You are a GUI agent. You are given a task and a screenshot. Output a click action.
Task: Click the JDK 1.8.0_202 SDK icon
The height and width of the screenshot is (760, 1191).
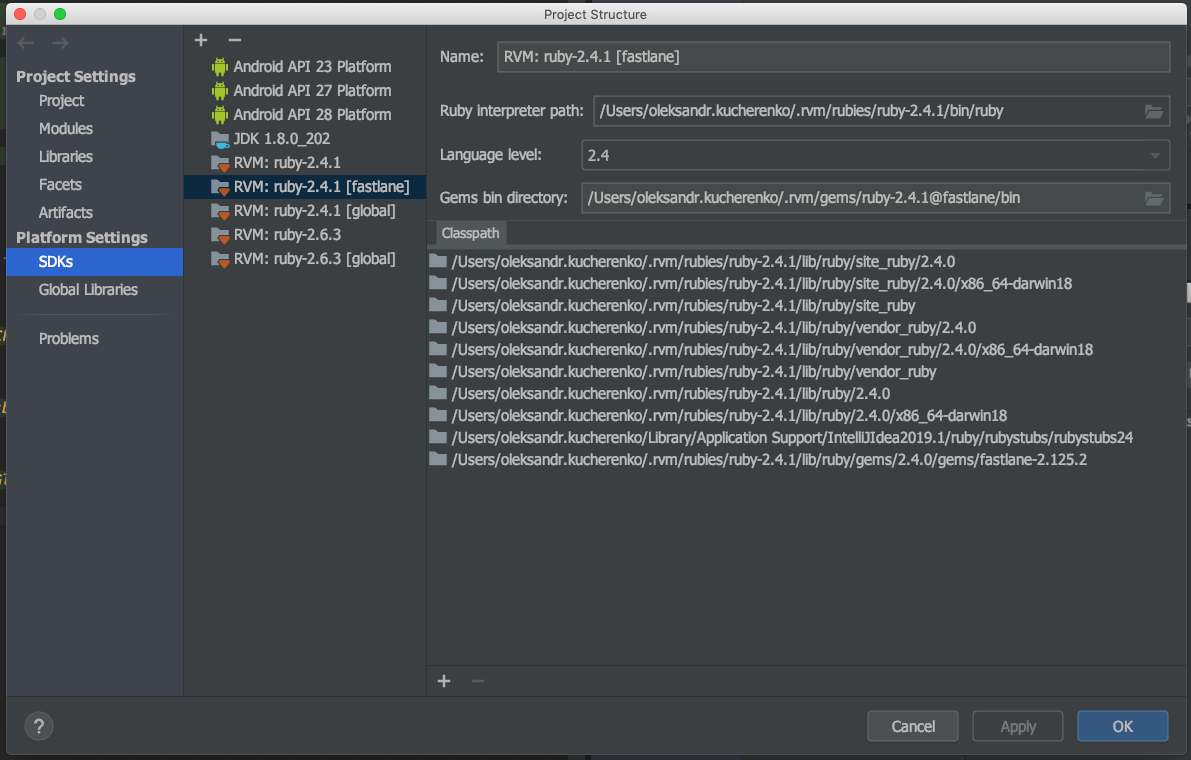[219, 138]
